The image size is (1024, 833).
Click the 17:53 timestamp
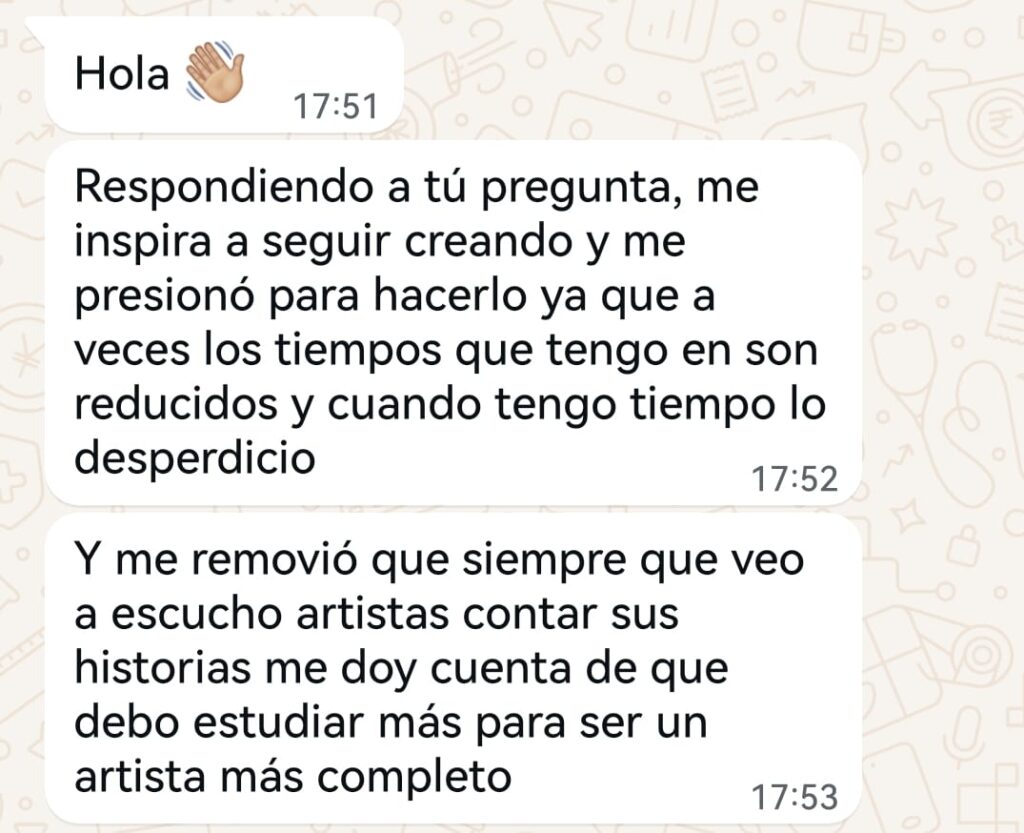pos(794,797)
